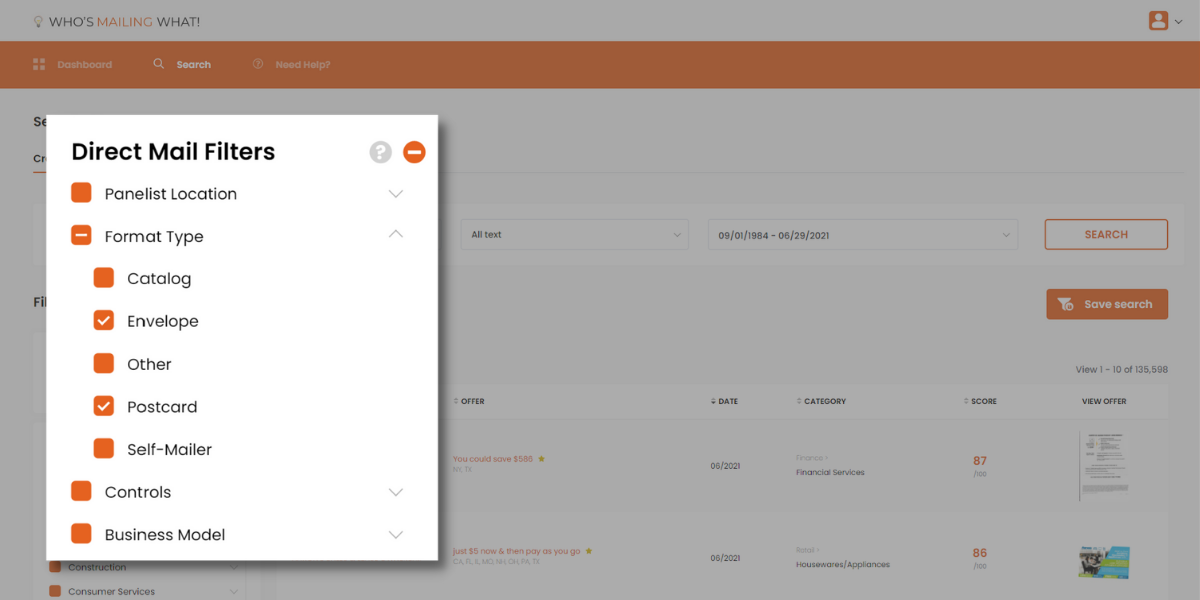Click the Who's Mailing What lightbulb logo
The height and width of the screenshot is (600, 1200).
point(39,22)
